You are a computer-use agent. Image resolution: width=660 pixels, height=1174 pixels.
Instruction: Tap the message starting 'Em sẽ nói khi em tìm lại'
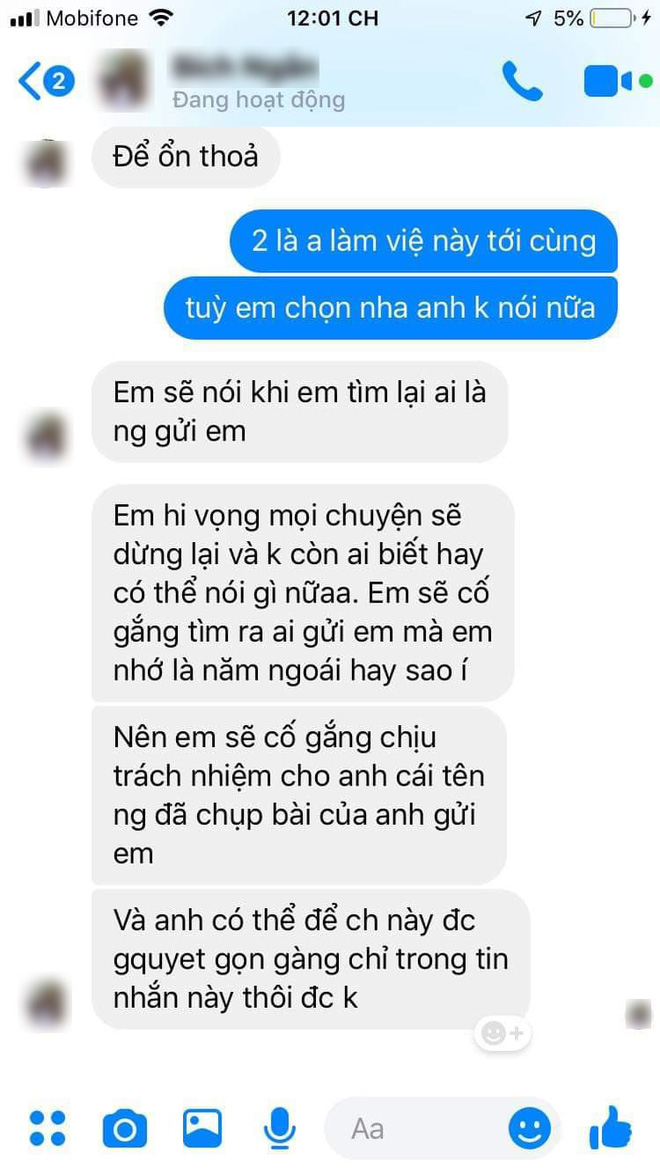[300, 412]
